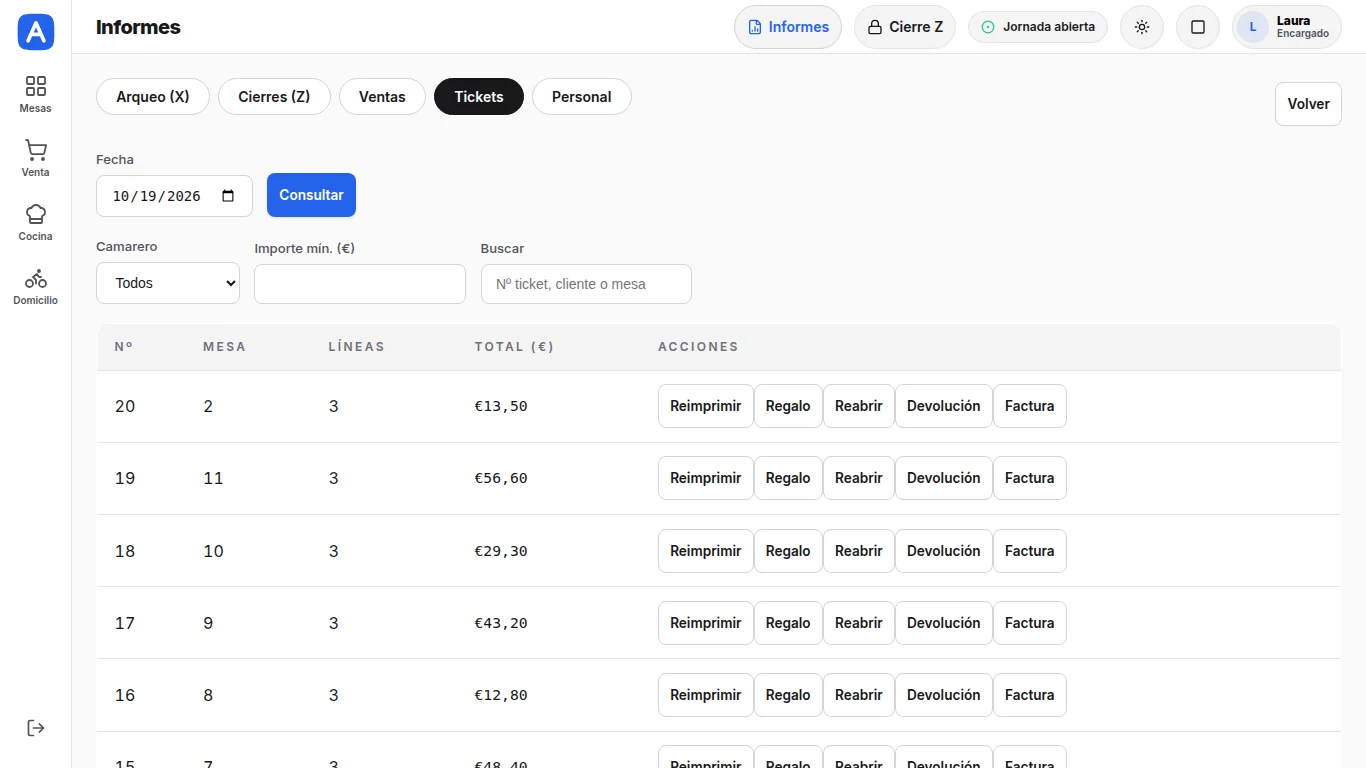
Task: Click Factura for ticket 20
Action: (1030, 406)
